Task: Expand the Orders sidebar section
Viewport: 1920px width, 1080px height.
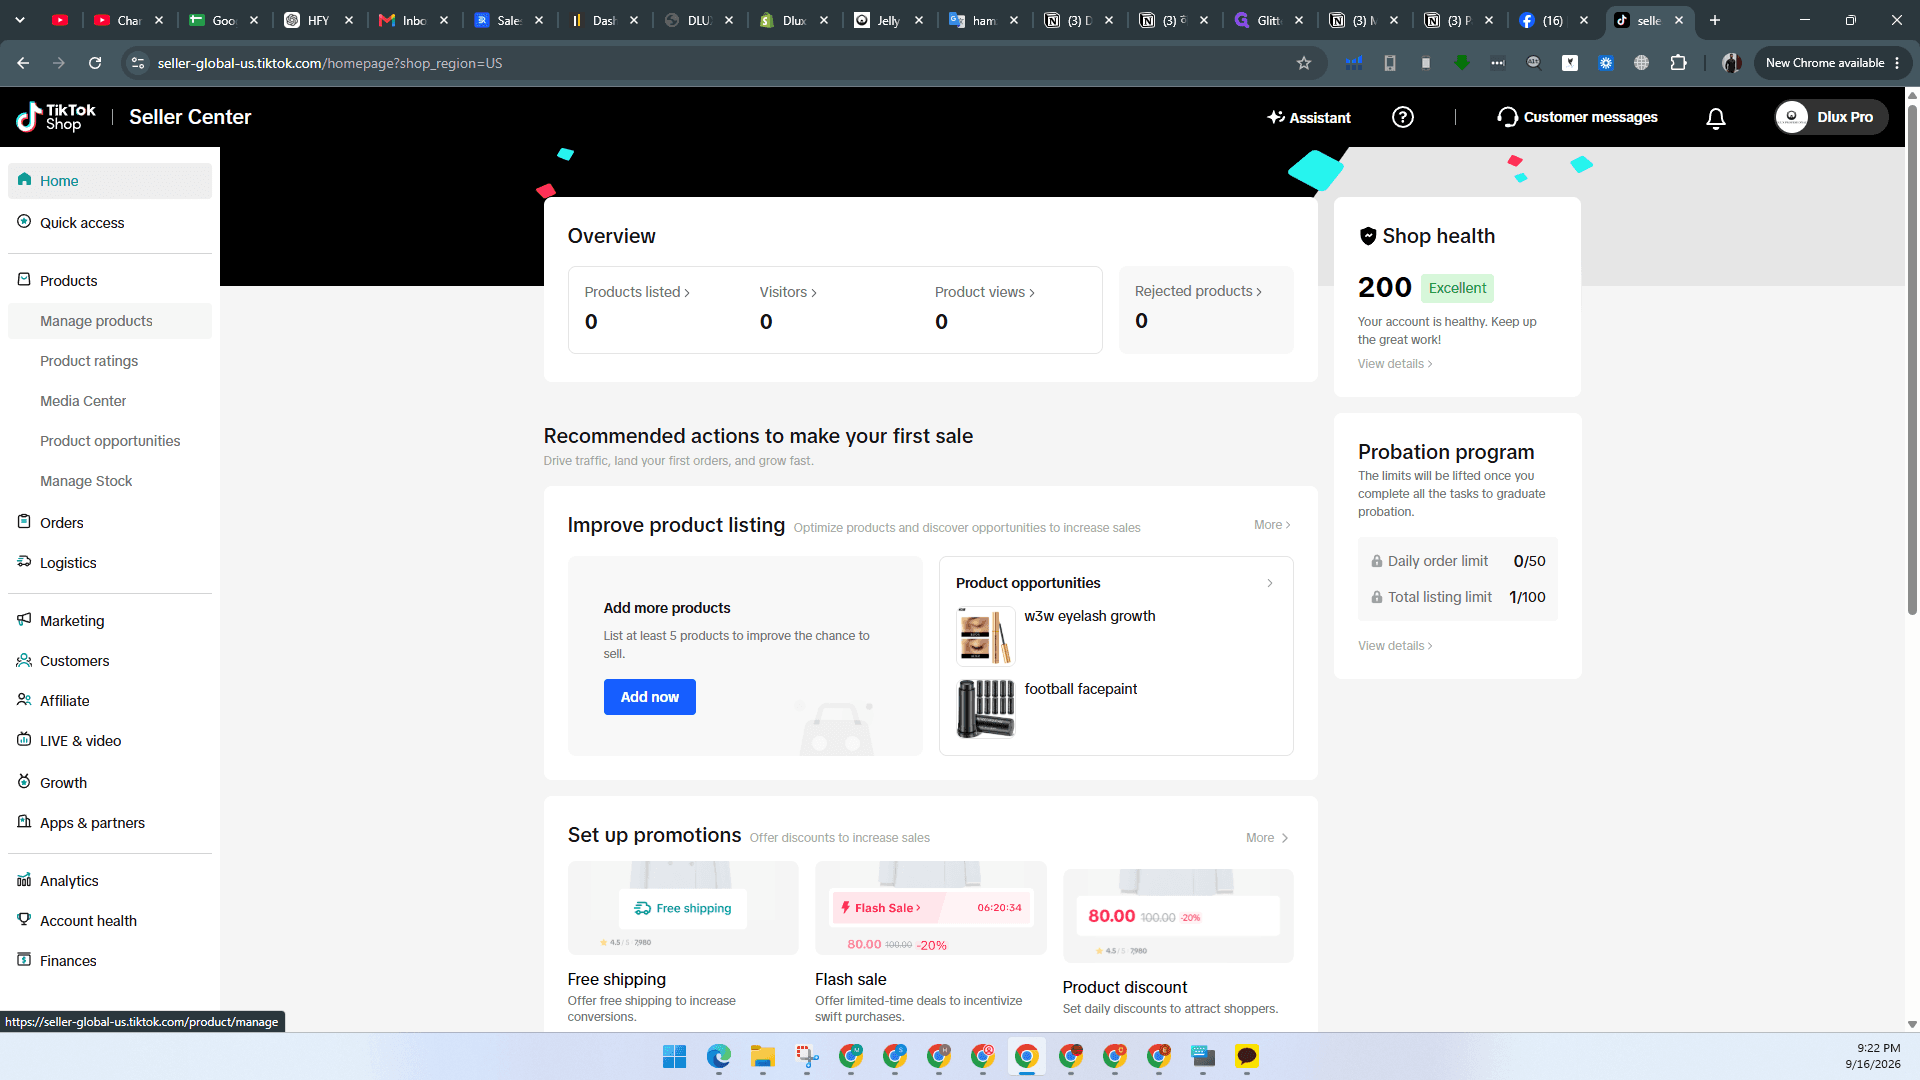Action: click(110, 523)
